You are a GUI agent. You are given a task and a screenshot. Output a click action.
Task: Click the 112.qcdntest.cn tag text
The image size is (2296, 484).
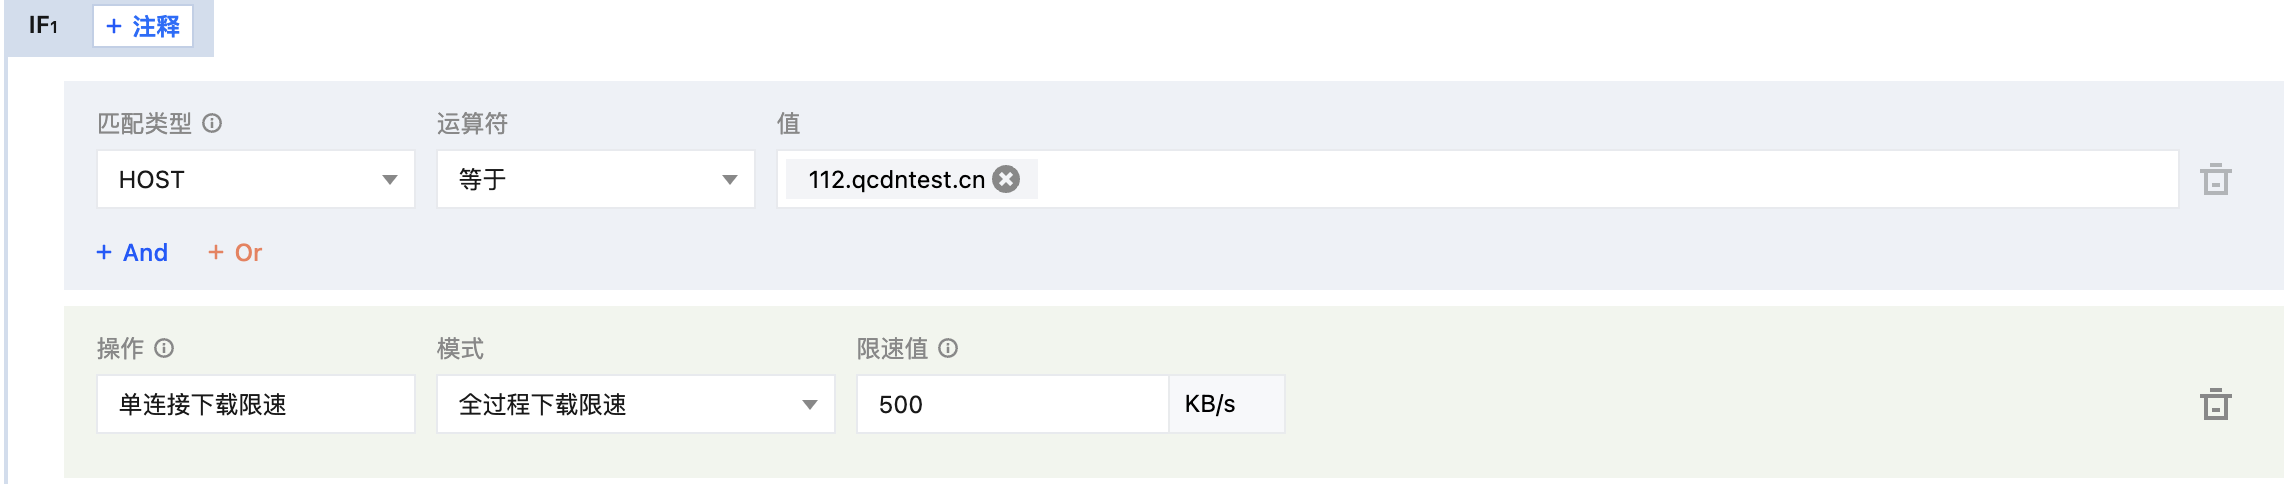pyautogui.click(x=897, y=180)
